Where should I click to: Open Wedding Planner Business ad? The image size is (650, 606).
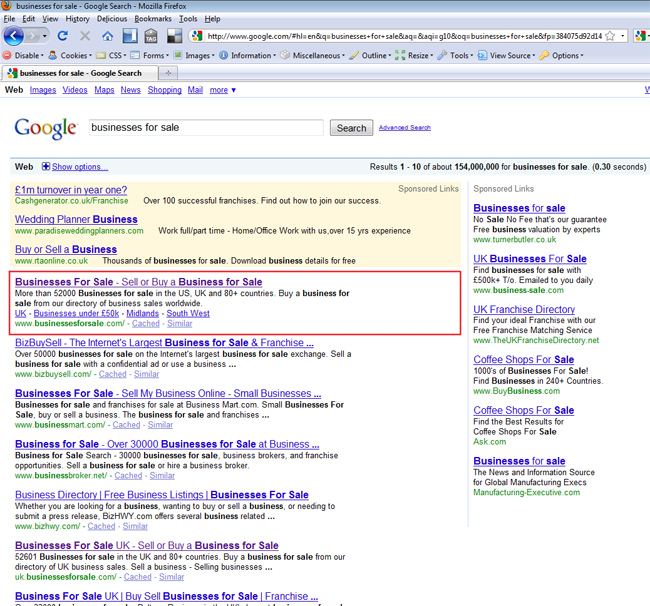pos(76,219)
